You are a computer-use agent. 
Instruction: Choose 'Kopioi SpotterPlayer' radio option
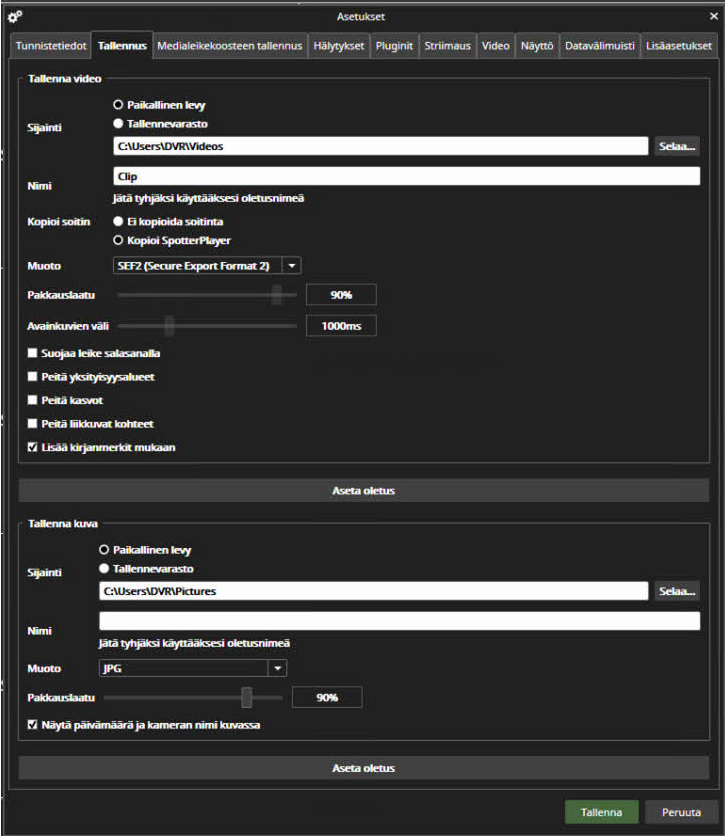click(118, 241)
